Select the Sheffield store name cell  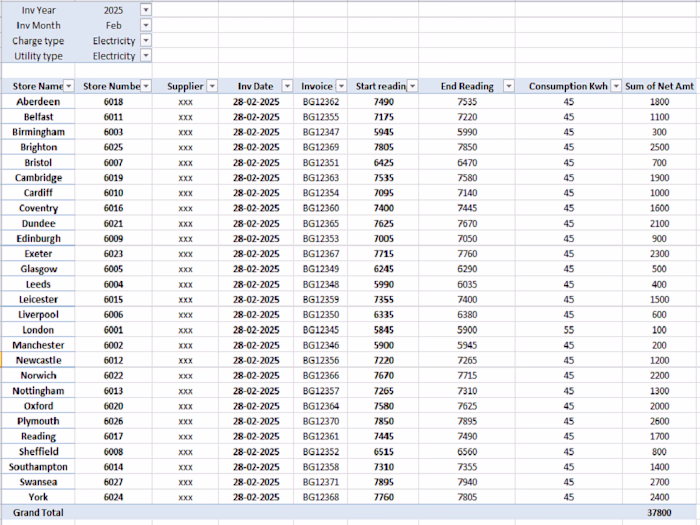point(38,451)
